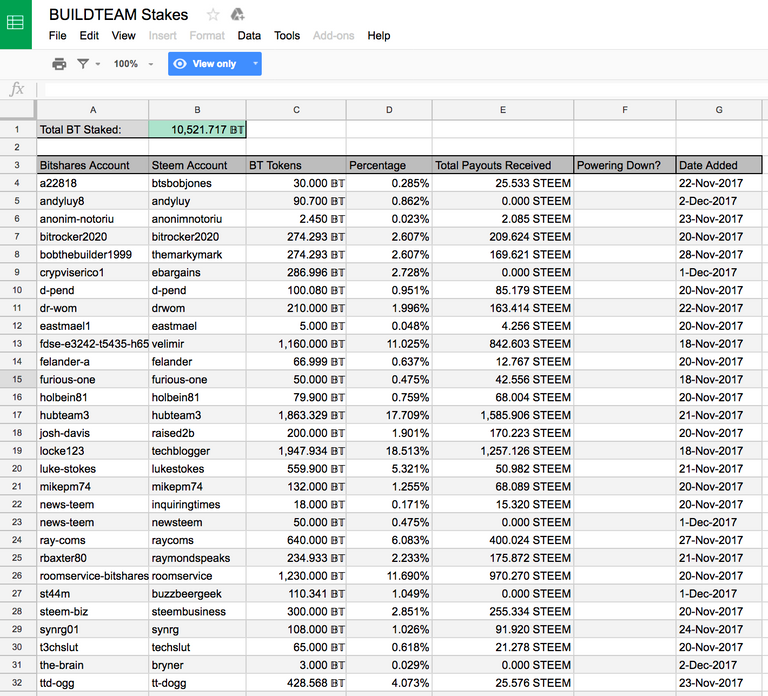Select column C header
Viewport: 768px width, 696px height.
pos(296,110)
